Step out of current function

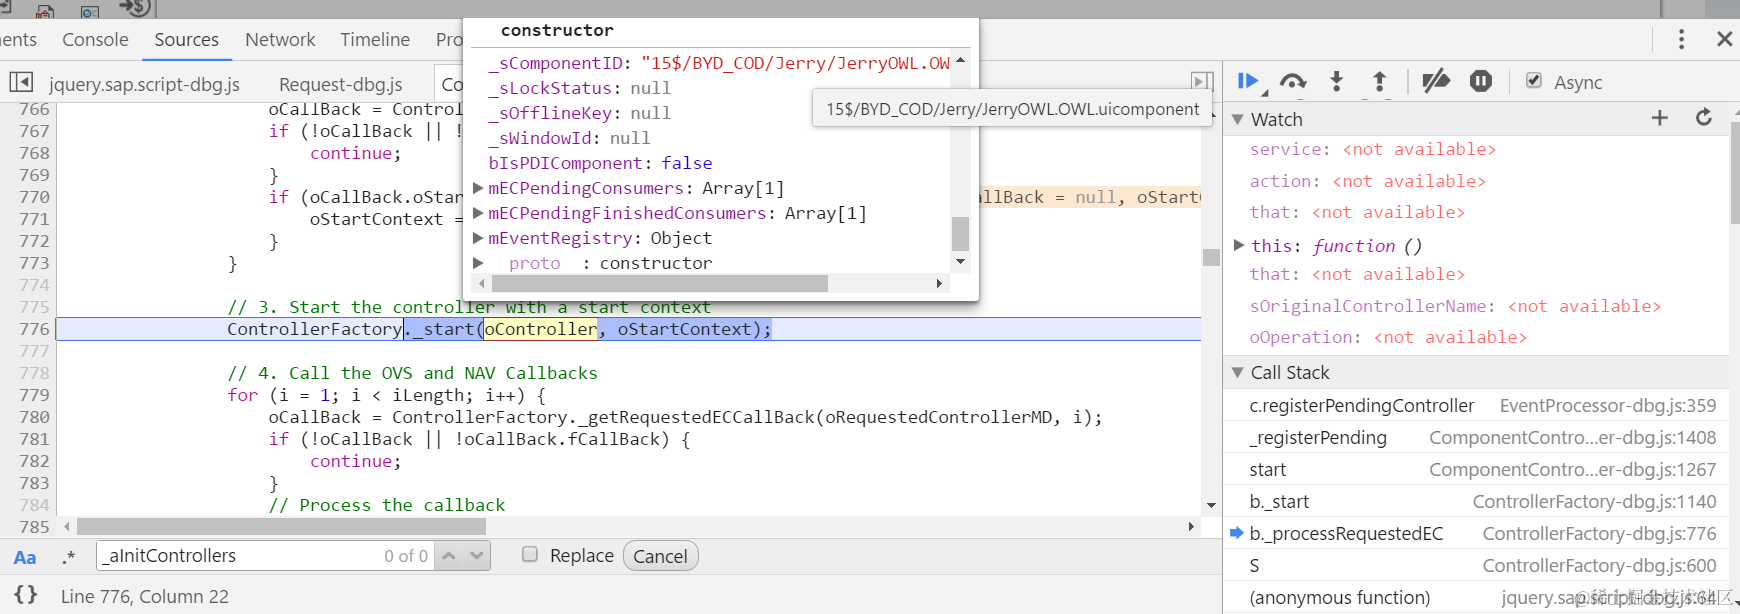pos(1379,82)
